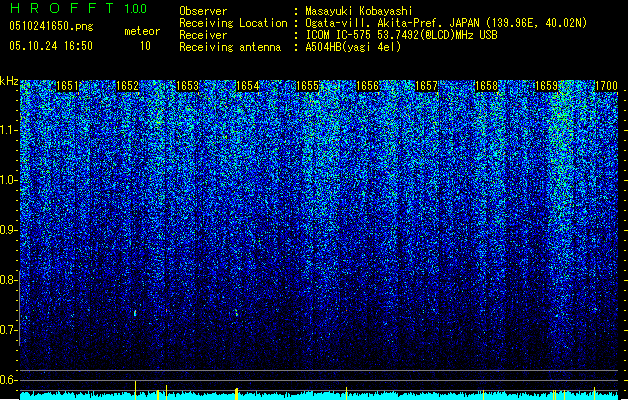Click the 1656 time marker

pyautogui.click(x=367, y=86)
